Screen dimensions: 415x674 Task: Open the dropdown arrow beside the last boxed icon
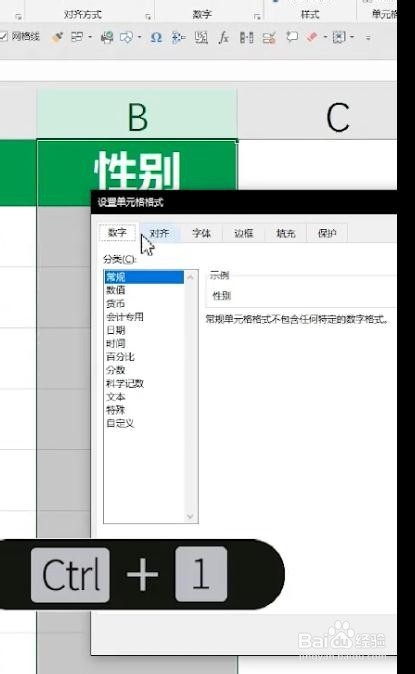[352, 37]
